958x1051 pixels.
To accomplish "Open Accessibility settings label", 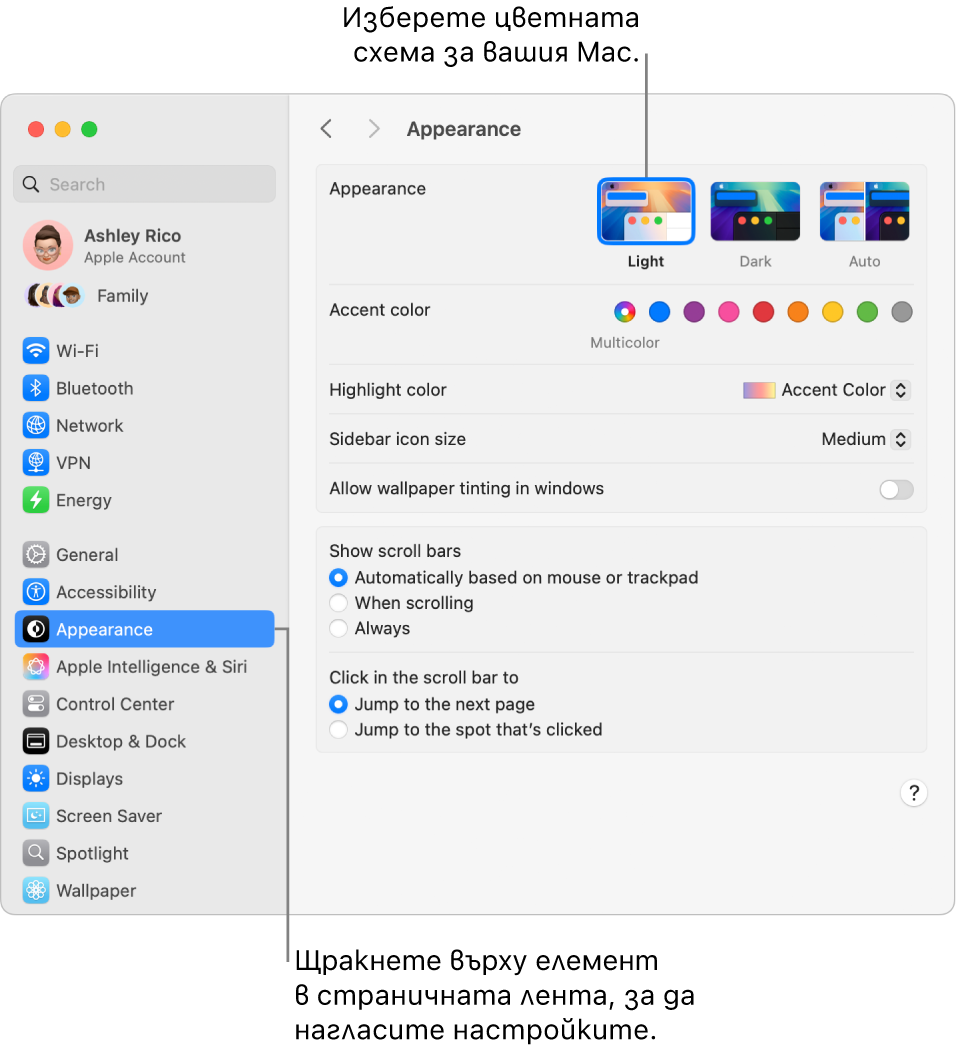I will click(x=106, y=592).
